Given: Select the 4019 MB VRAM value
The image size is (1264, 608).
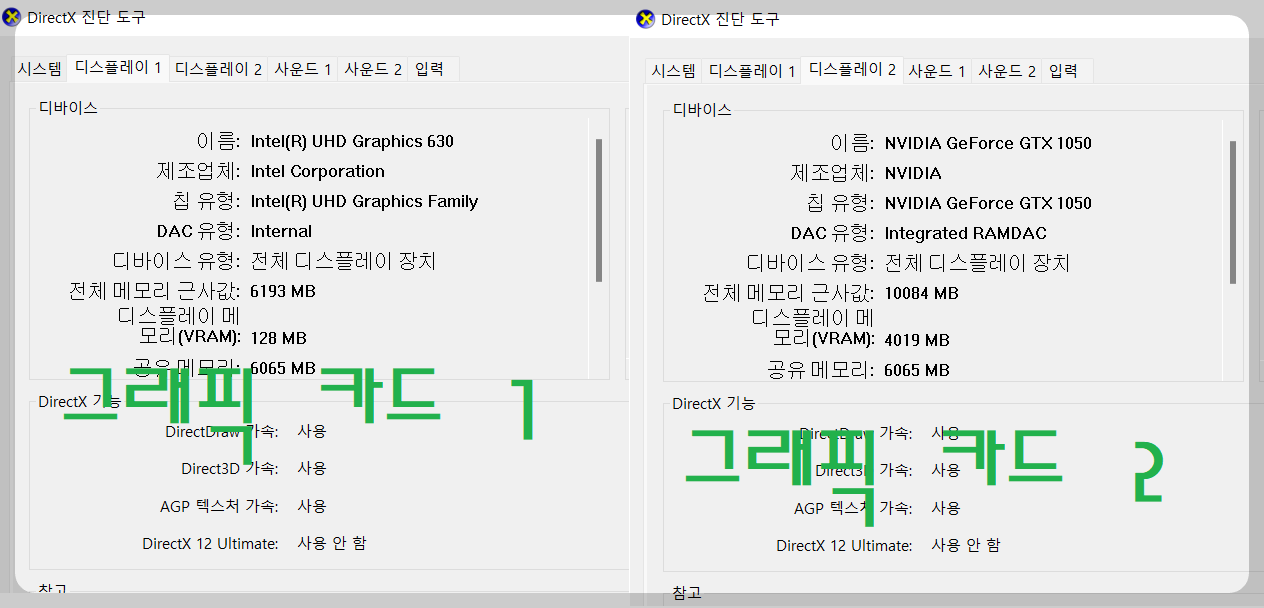Looking at the screenshot, I should [x=917, y=340].
